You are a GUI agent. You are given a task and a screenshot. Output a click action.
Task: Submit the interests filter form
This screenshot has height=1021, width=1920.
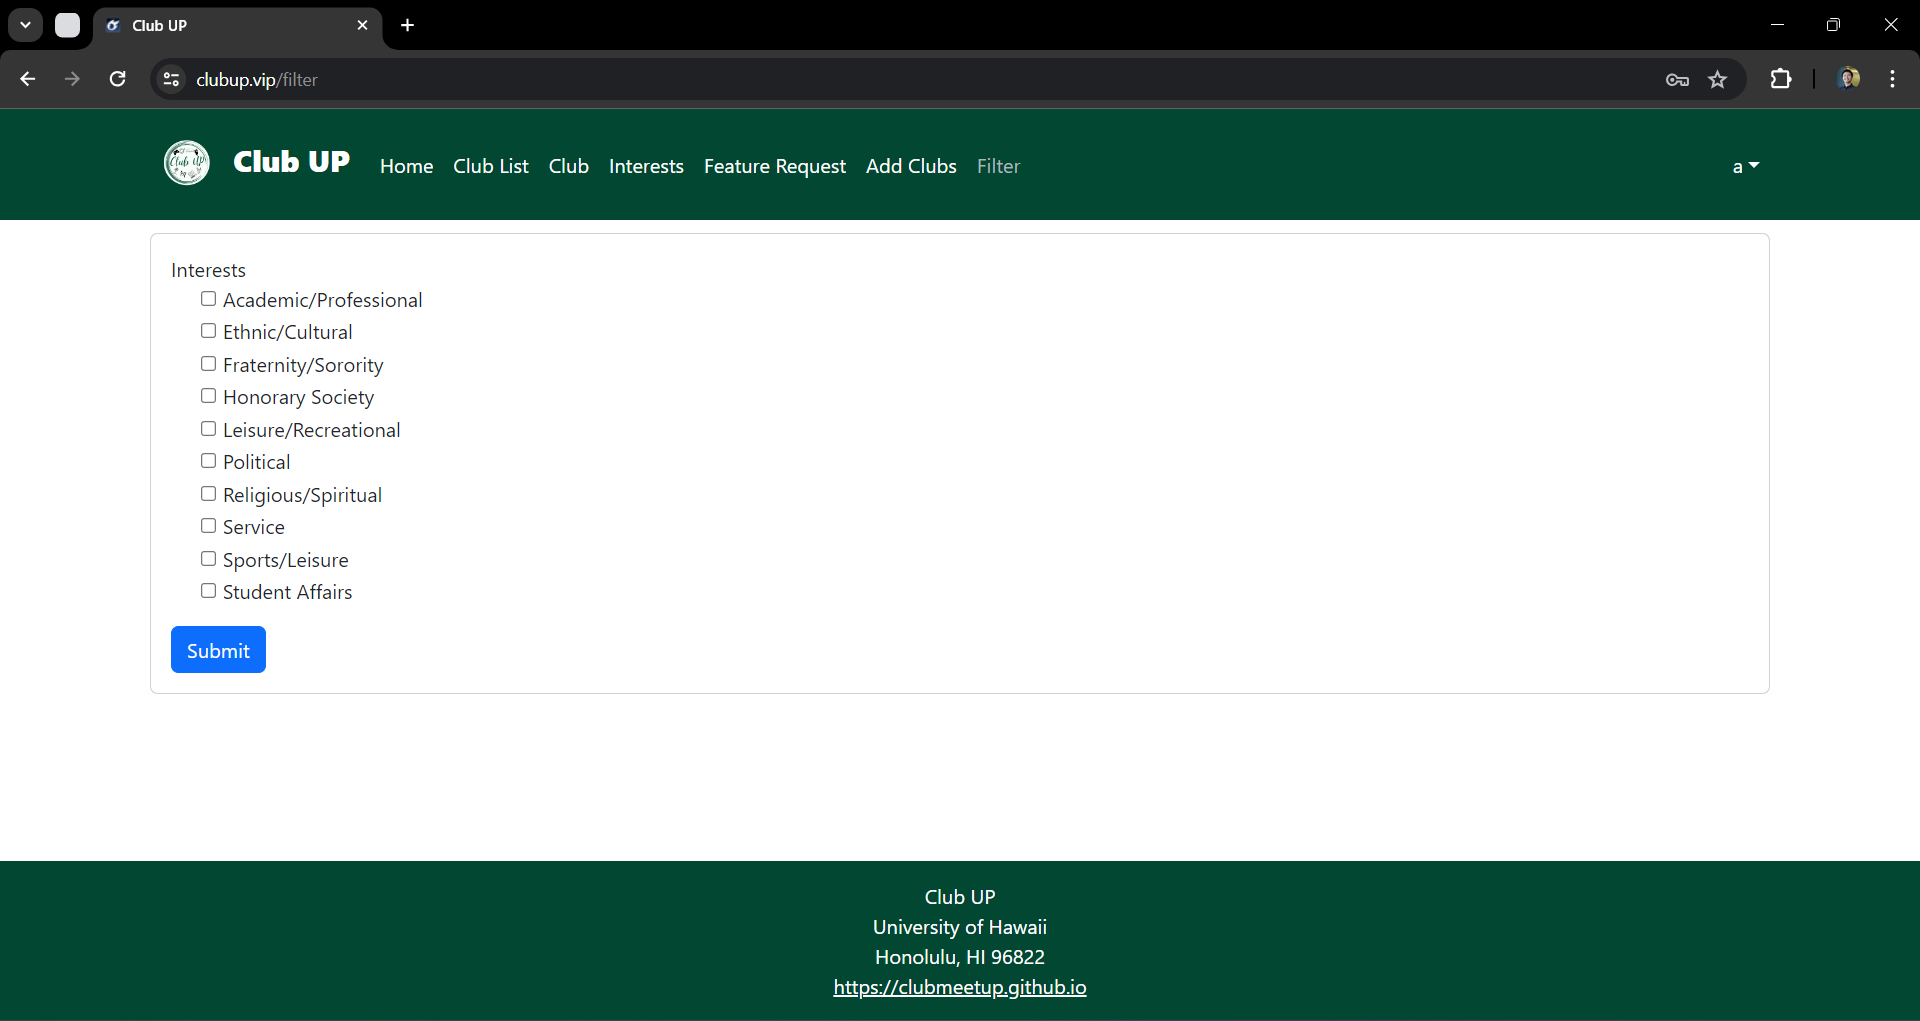point(218,650)
